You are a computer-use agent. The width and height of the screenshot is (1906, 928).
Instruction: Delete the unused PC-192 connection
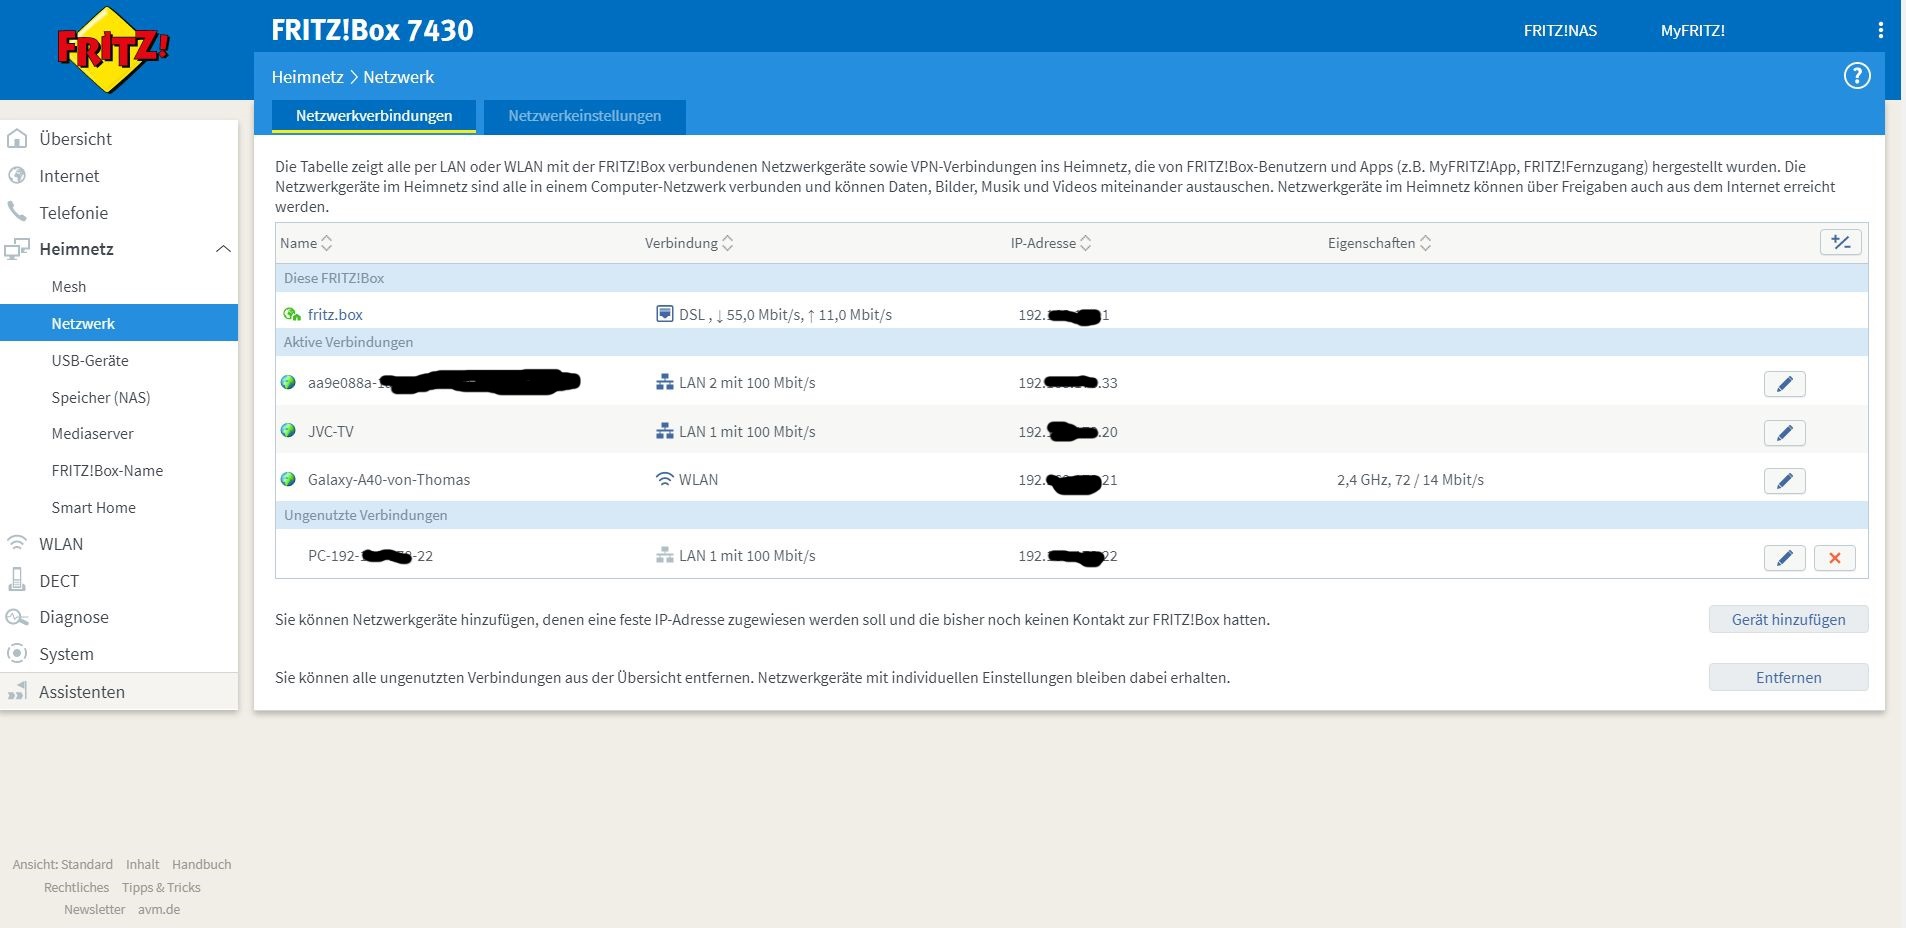click(1835, 558)
